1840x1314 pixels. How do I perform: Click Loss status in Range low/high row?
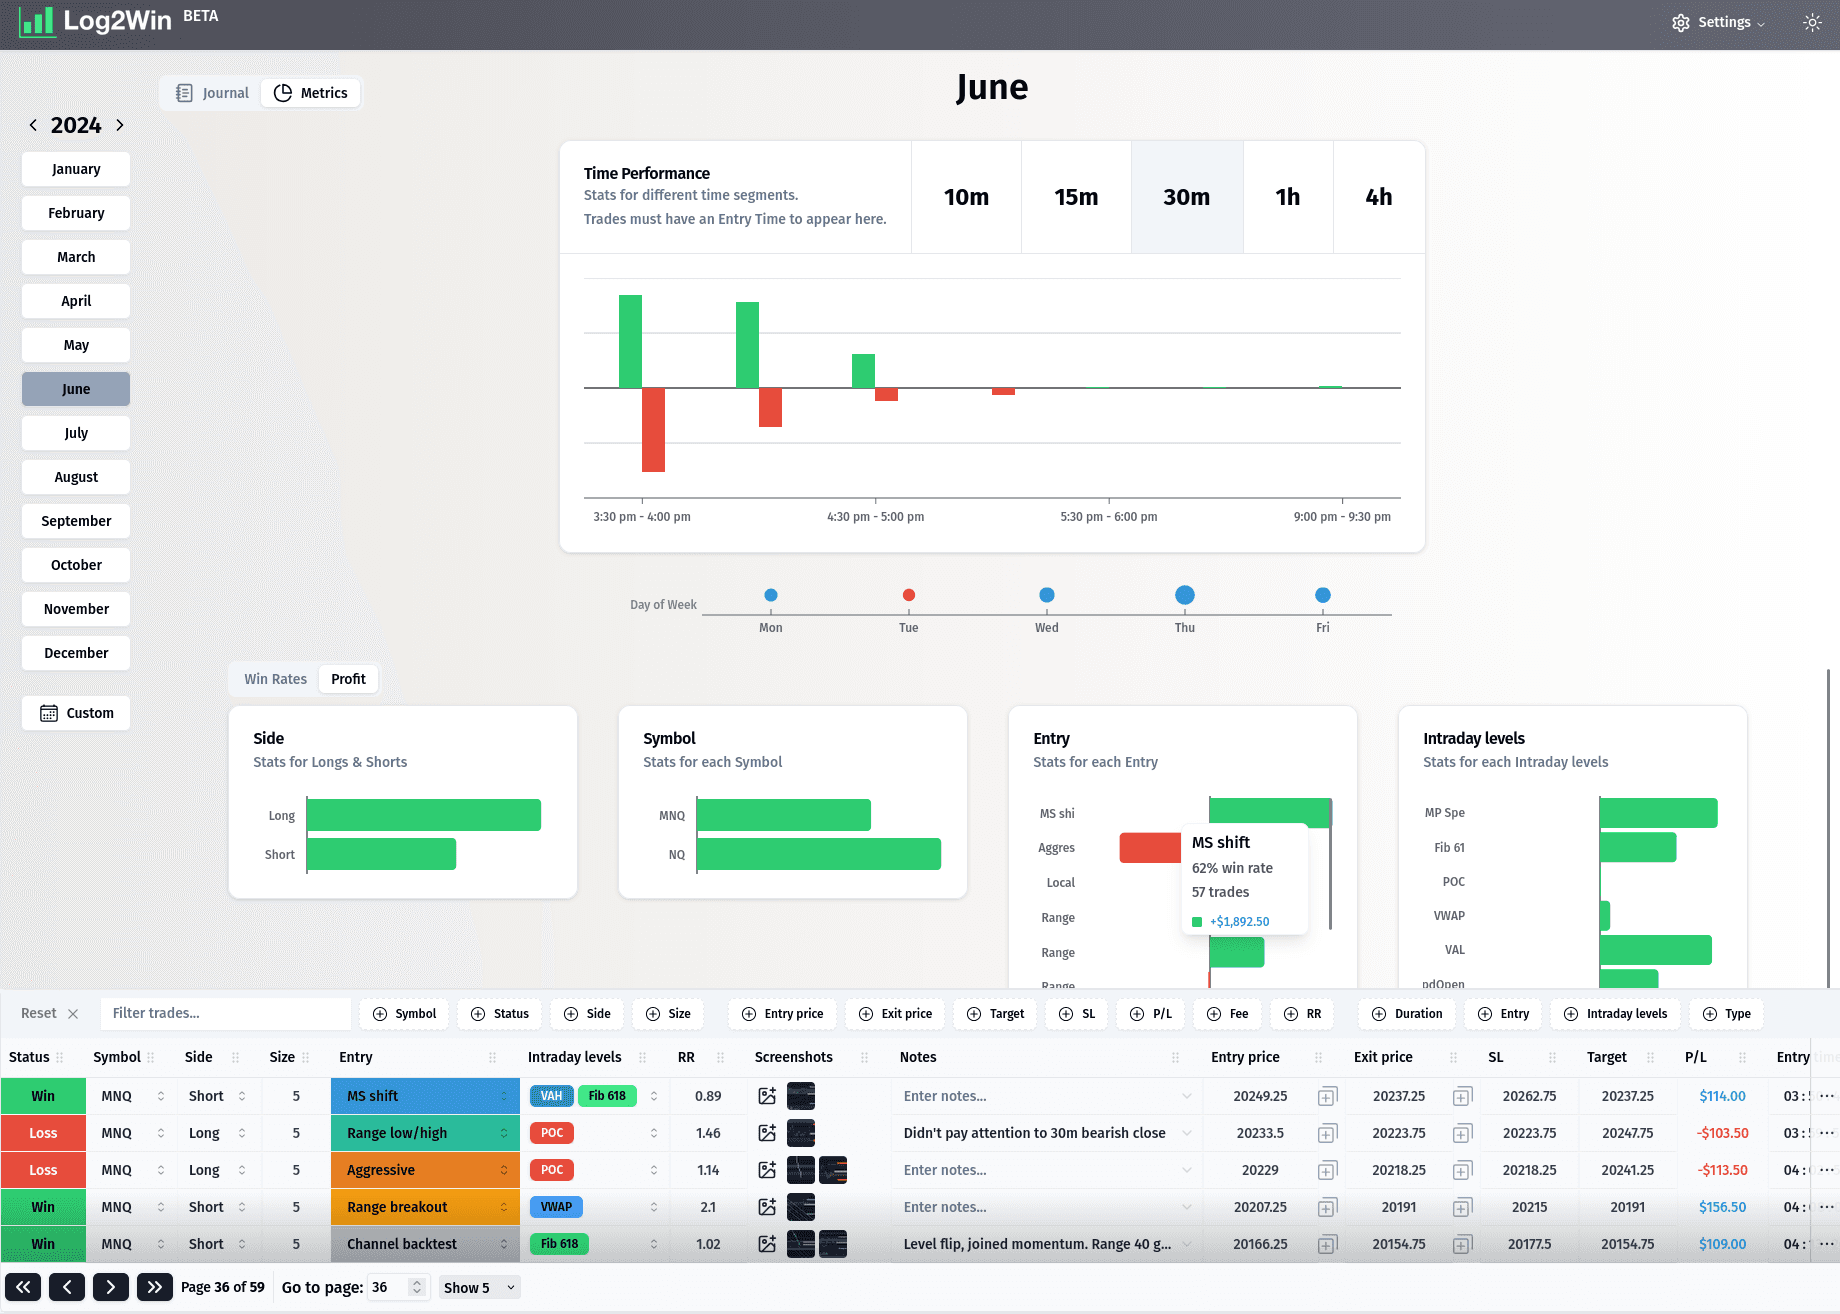coord(43,1133)
